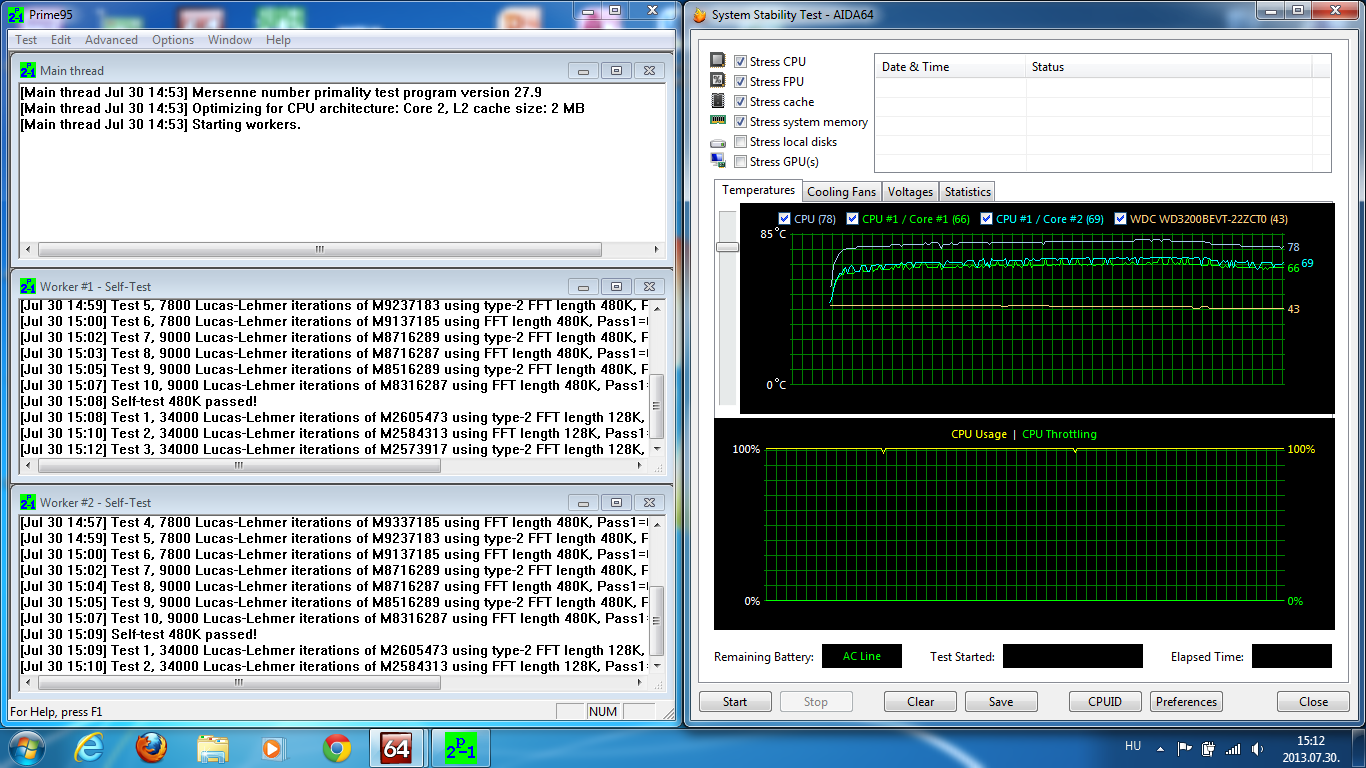Viewport: 1366px width, 768px height.
Task: Switch to Prime95 via its taskbar icon
Action: pyautogui.click(x=461, y=748)
